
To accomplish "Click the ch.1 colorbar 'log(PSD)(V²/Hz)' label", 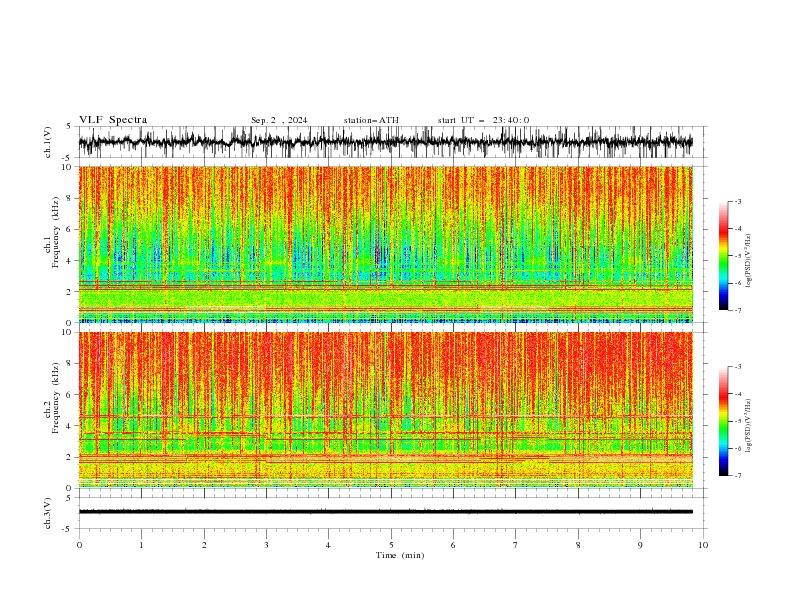I will click(x=748, y=261).
